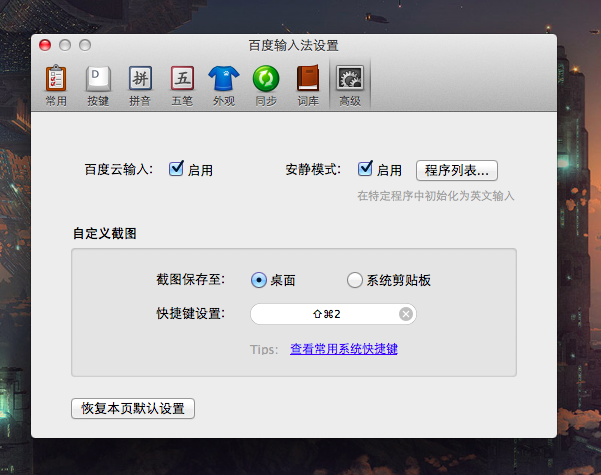Image resolution: width=601 pixels, height=475 pixels.
Task: Open the 程序列表... button
Action: 457,170
